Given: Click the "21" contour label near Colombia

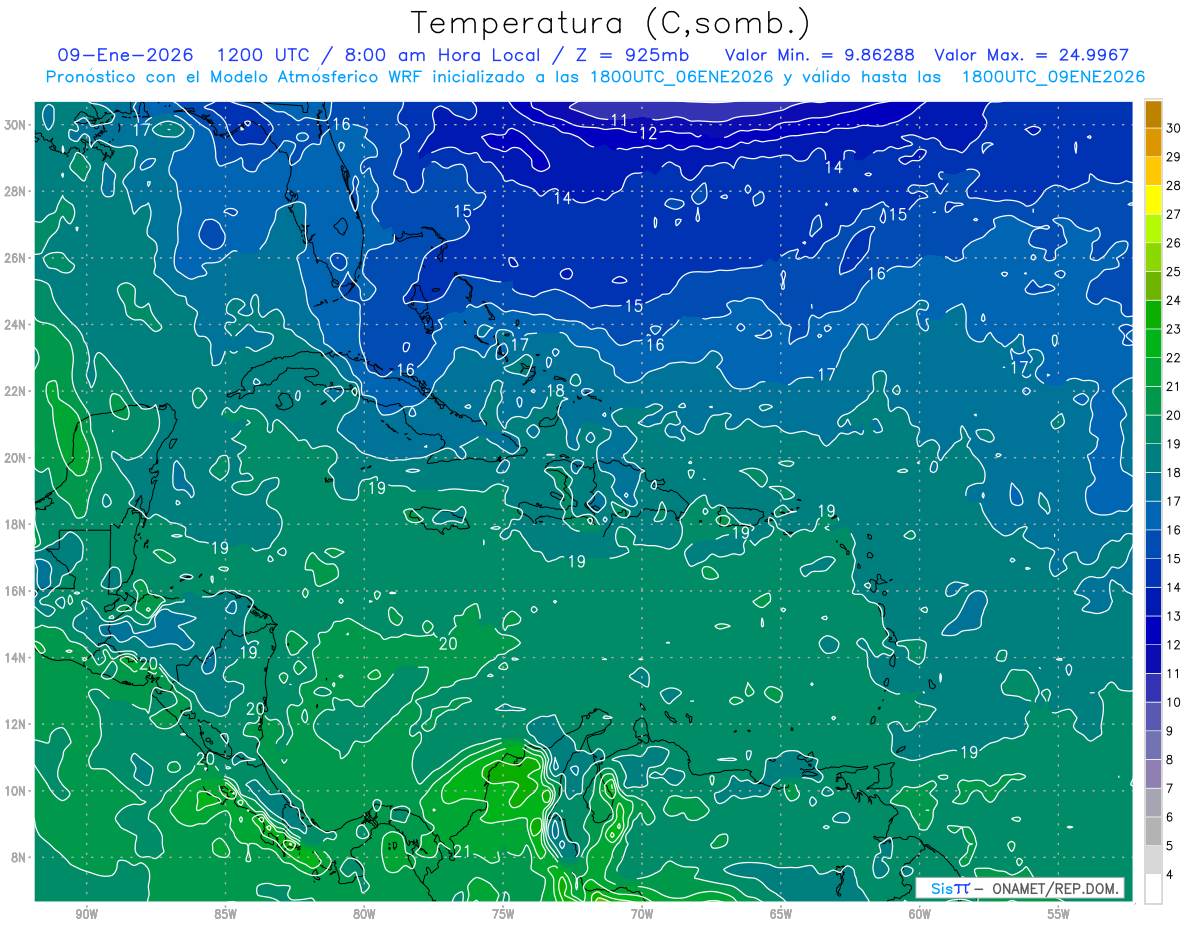Looking at the screenshot, I should pyautogui.click(x=462, y=852).
